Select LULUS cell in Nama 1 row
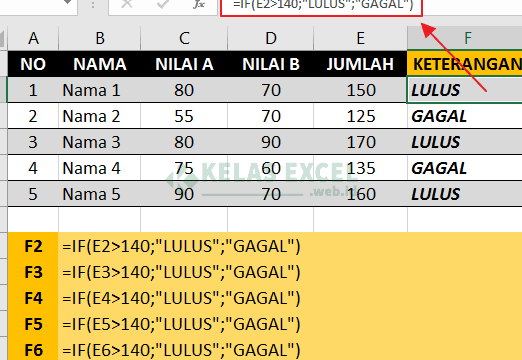 click(465, 90)
